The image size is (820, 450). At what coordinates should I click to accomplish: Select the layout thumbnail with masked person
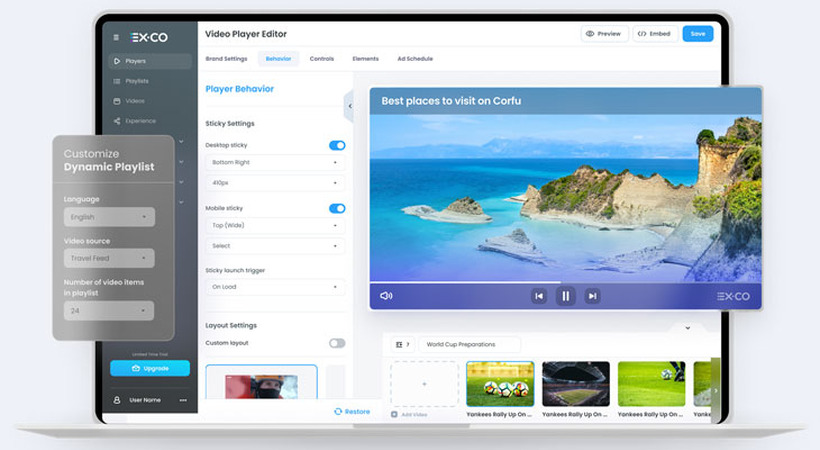tap(261, 382)
